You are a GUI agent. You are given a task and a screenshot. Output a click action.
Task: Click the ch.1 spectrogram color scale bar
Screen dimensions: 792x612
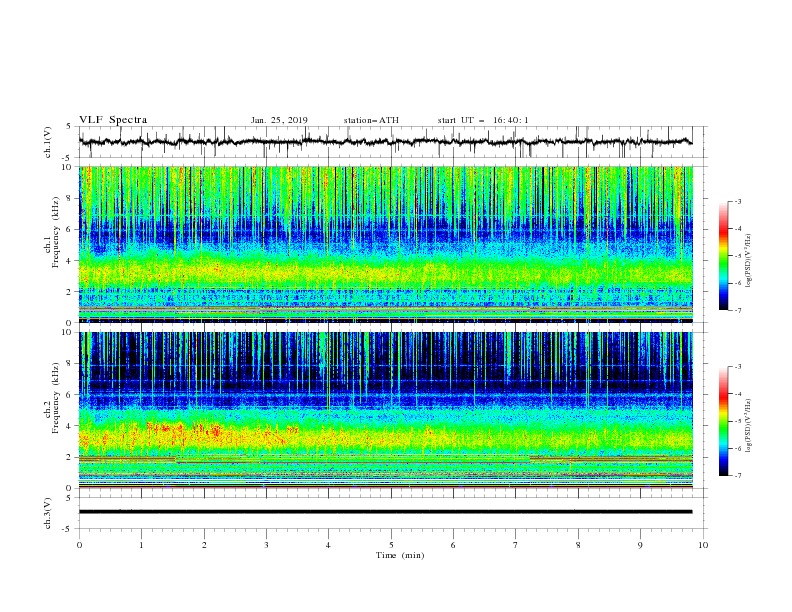723,256
